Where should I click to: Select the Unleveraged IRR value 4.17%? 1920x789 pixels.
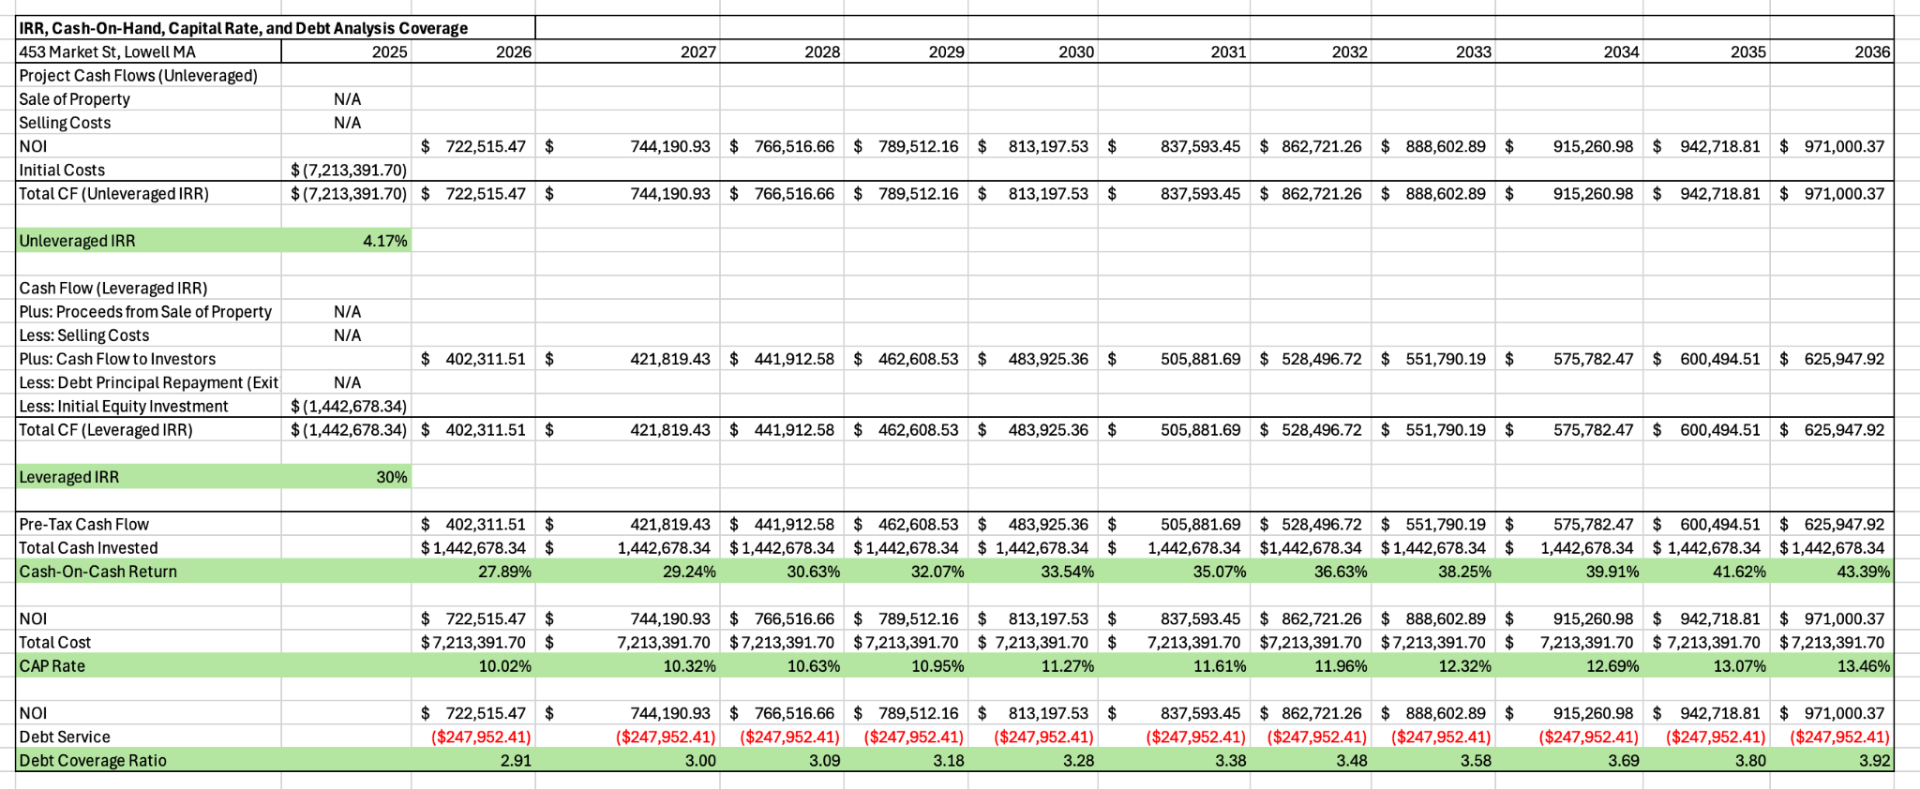pyautogui.click(x=346, y=241)
